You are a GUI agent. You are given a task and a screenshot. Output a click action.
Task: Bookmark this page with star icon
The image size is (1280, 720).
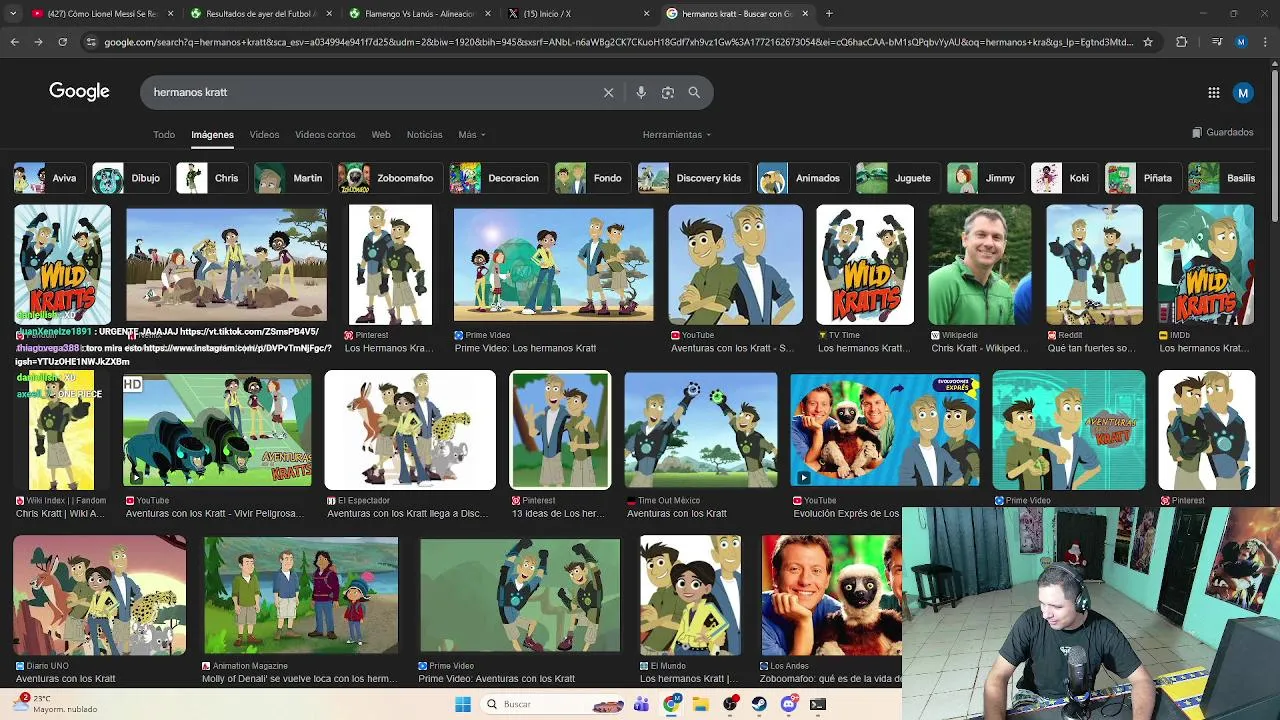[1148, 42]
